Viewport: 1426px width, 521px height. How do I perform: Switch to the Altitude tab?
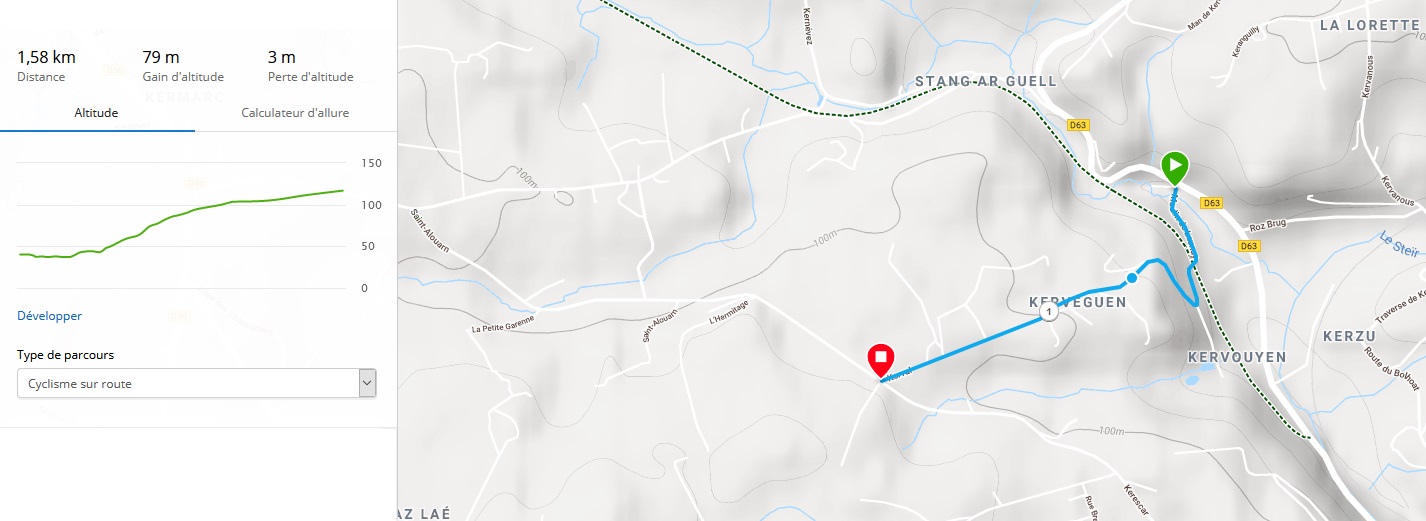click(x=97, y=113)
